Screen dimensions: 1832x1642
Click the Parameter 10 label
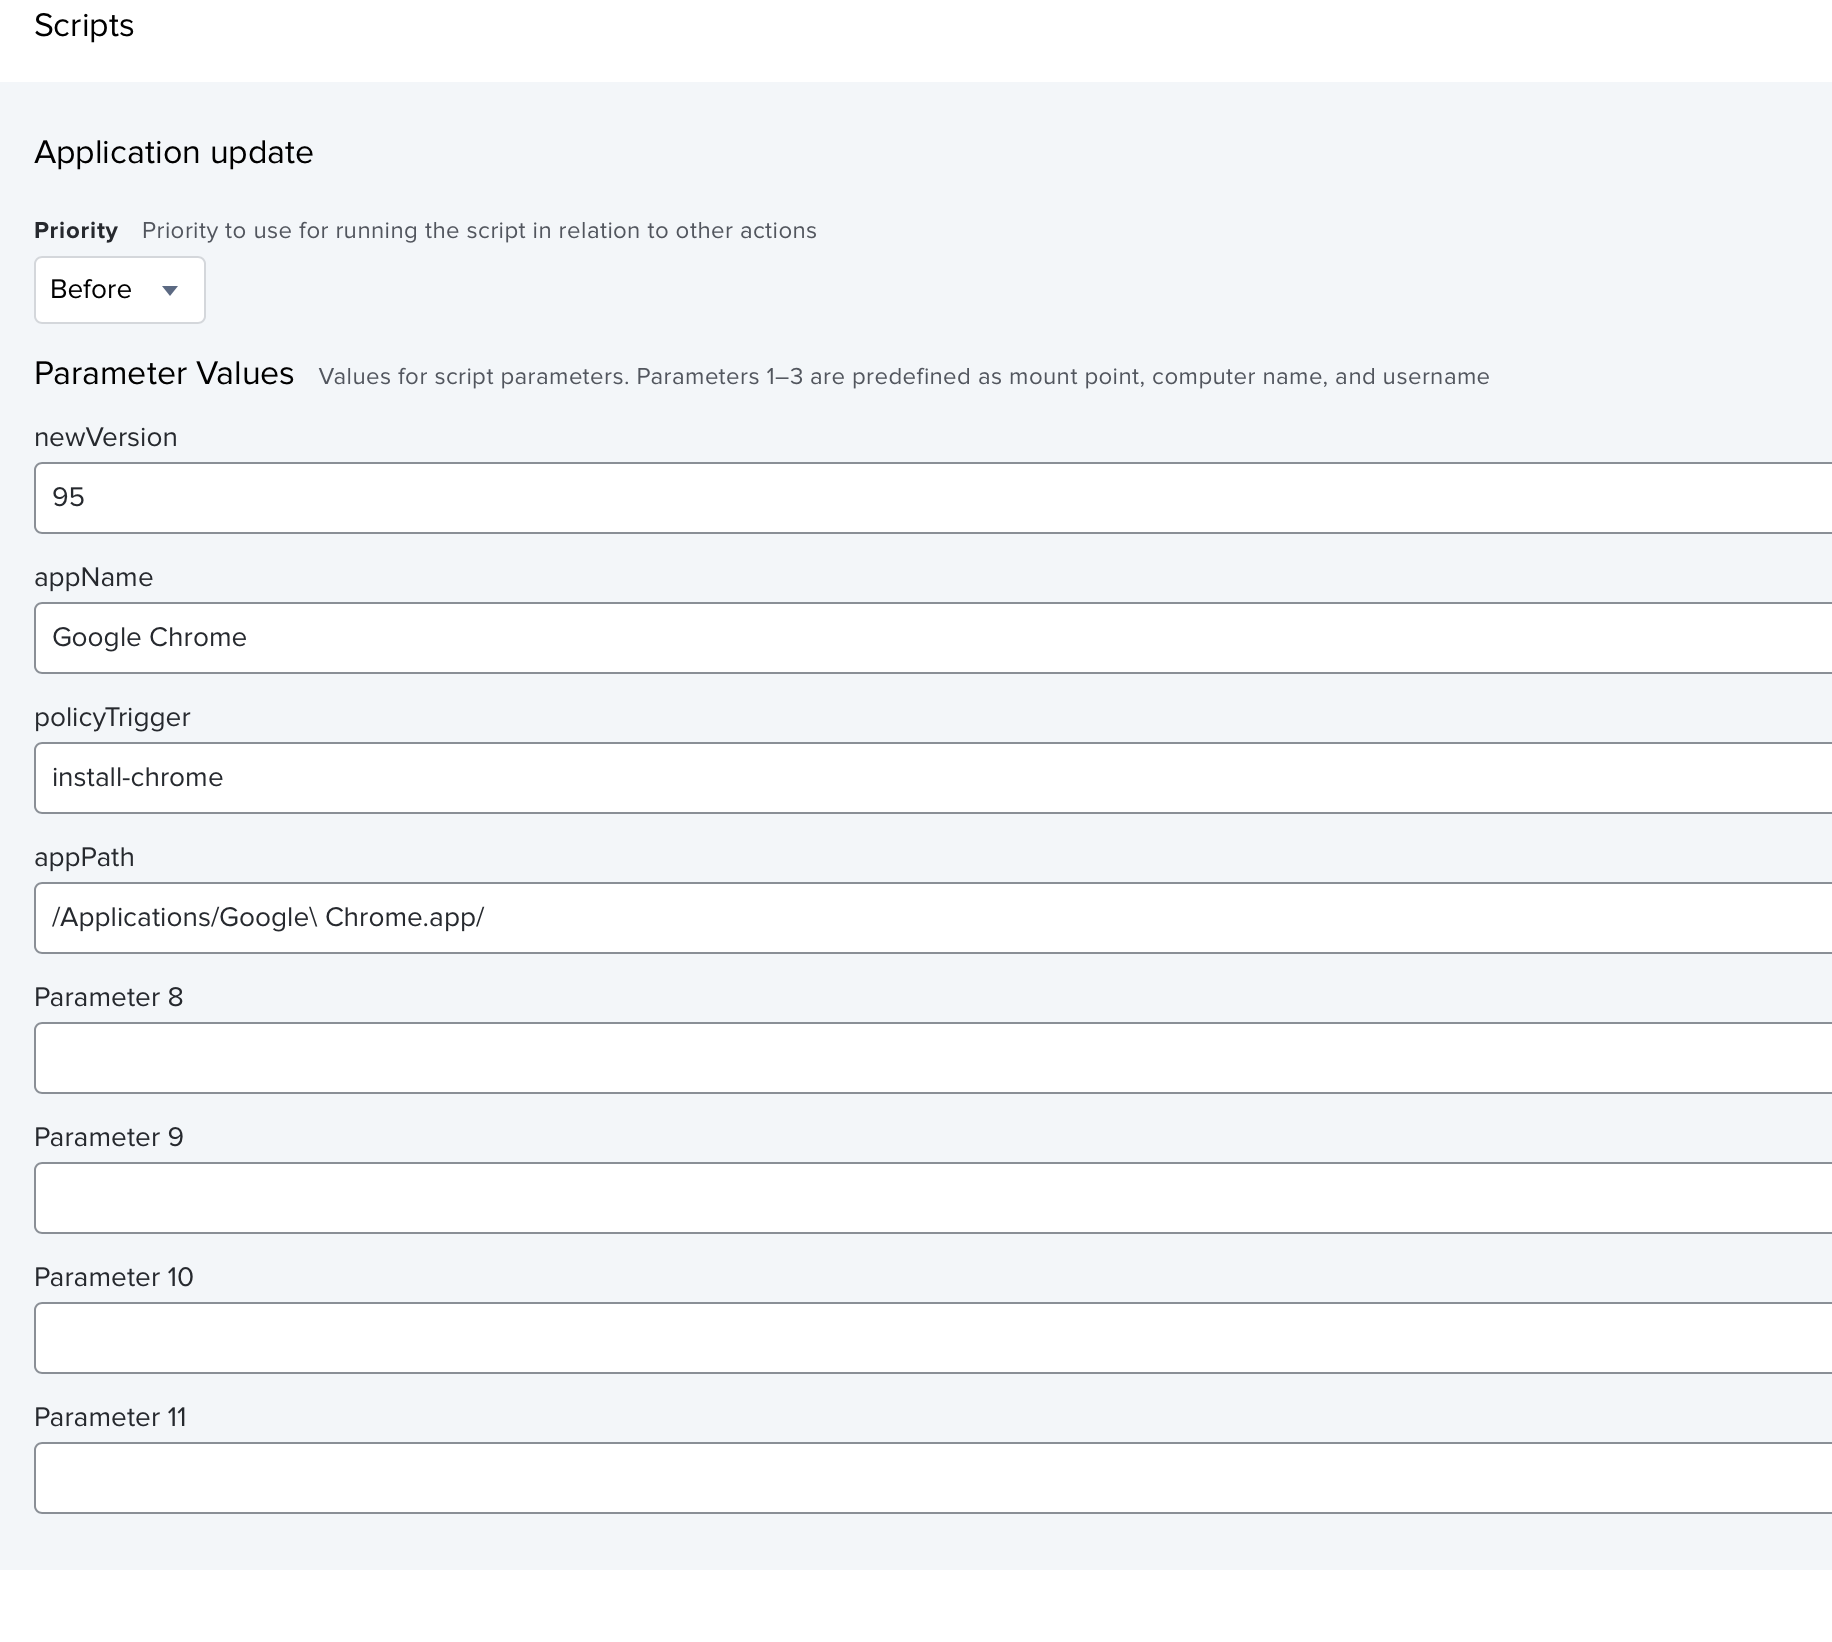(x=114, y=1278)
